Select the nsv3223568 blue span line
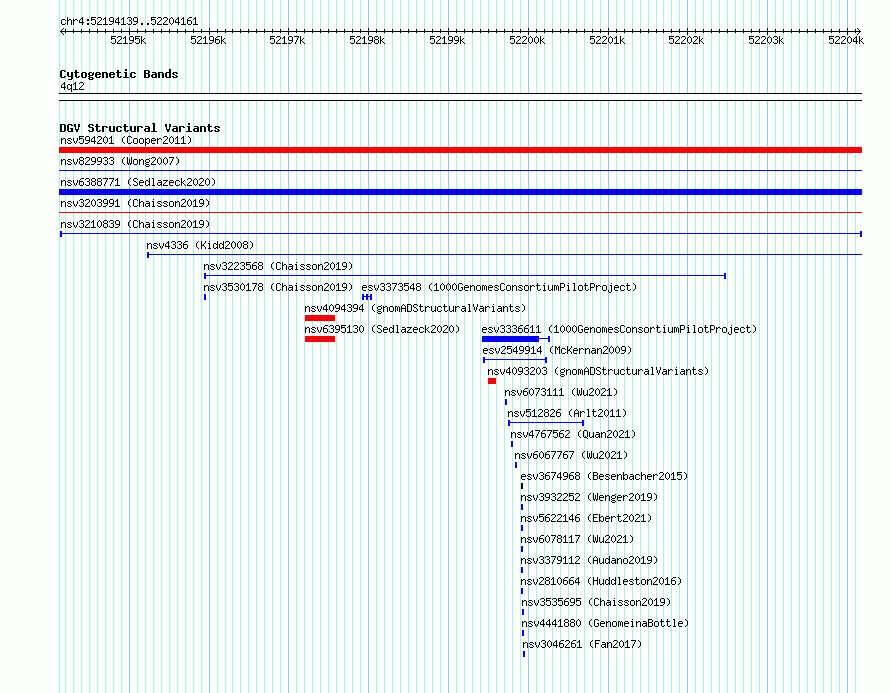Image resolution: width=890 pixels, height=693 pixels. [x=465, y=276]
